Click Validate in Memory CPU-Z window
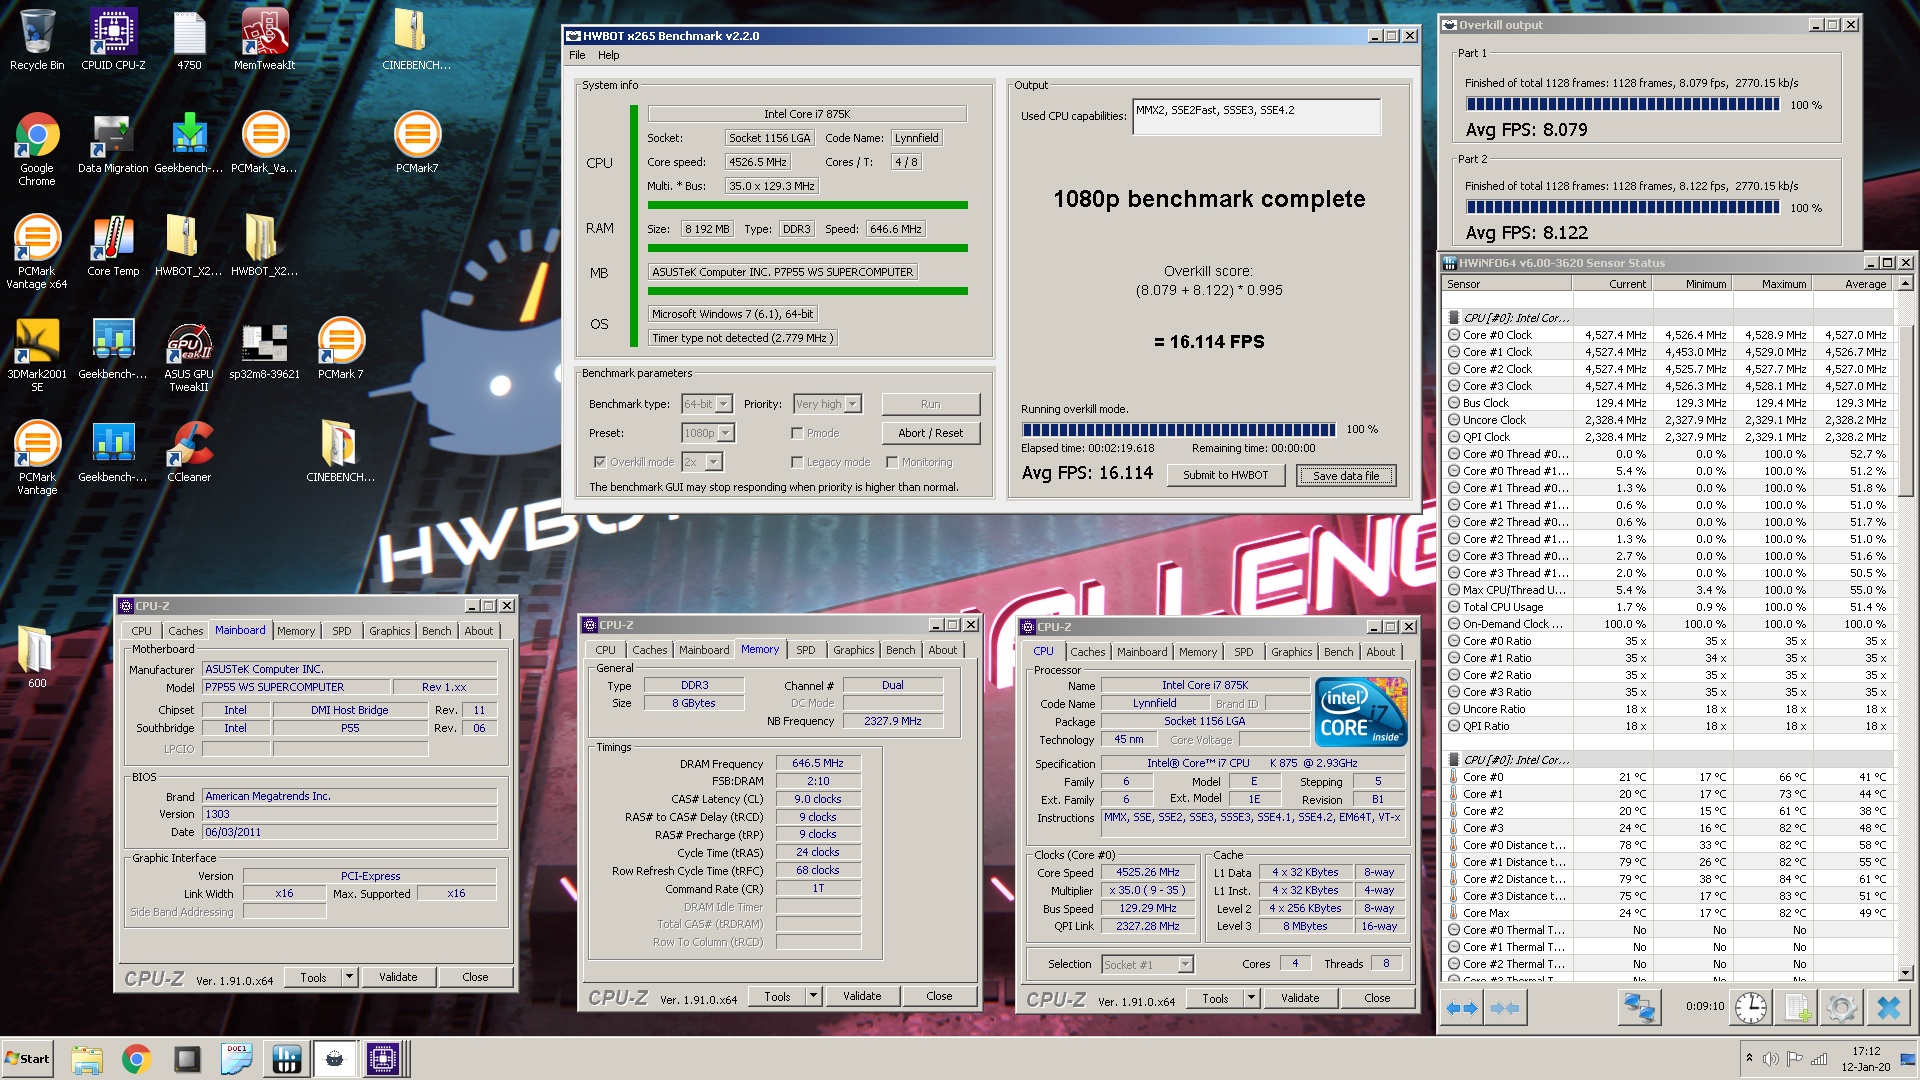This screenshot has width=1920, height=1080. pyautogui.click(x=862, y=996)
